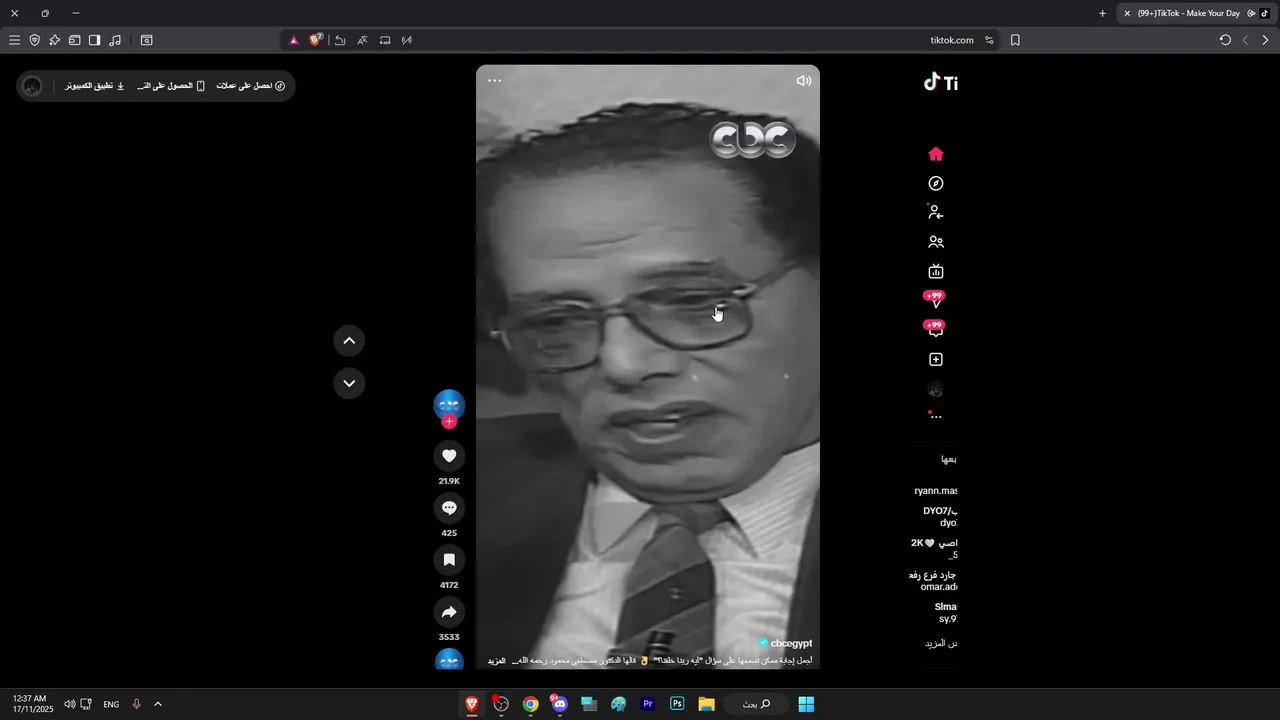Open ryann.mas followed account

click(936, 491)
